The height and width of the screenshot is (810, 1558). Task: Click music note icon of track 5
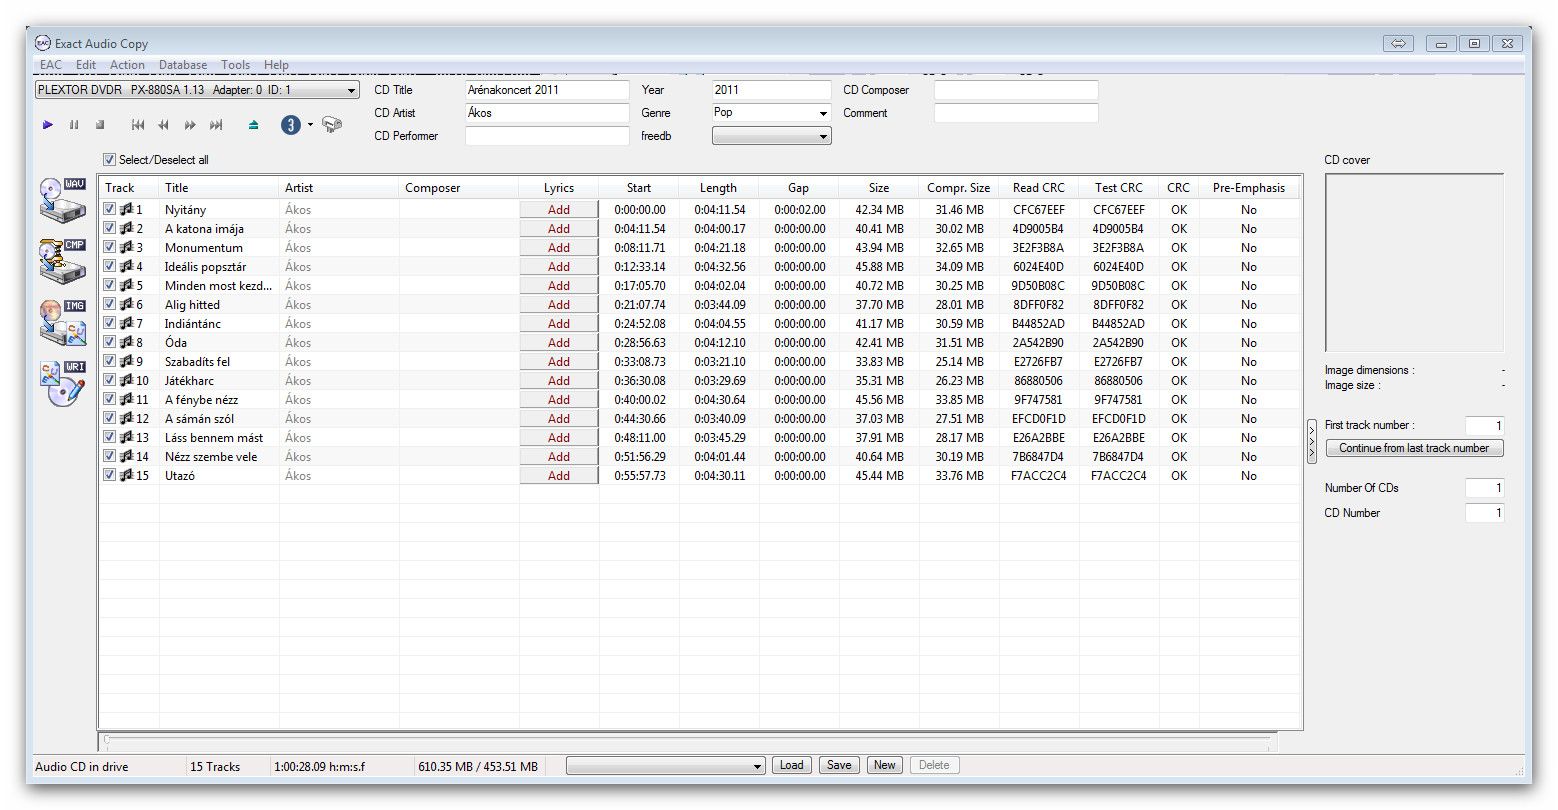click(126, 286)
